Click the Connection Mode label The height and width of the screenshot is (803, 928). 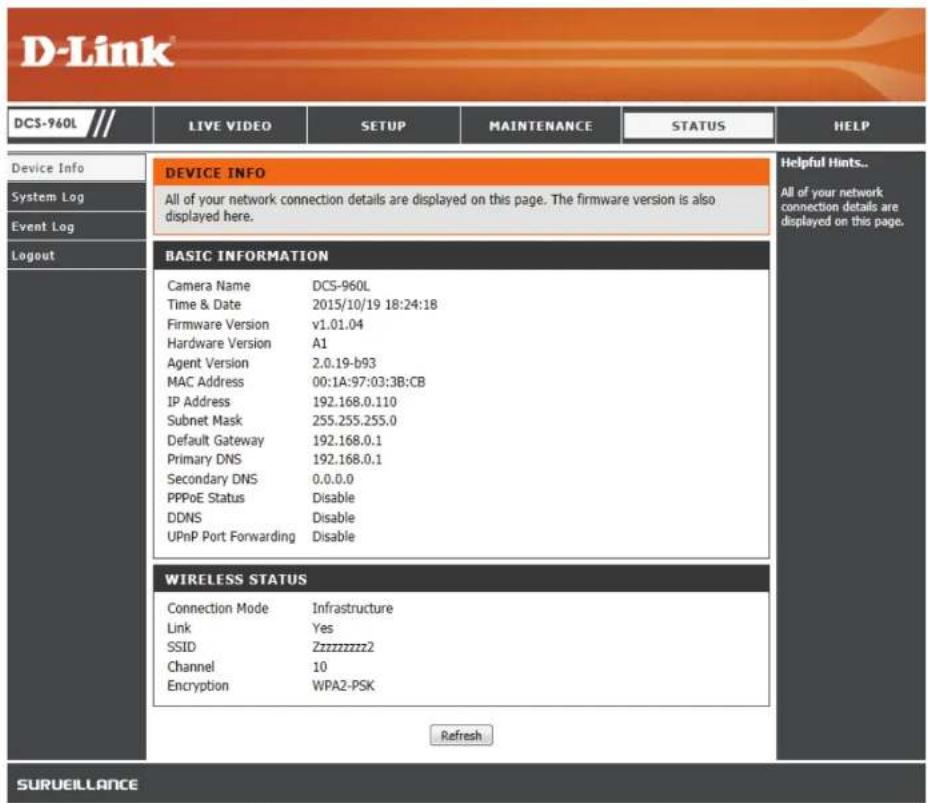218,608
